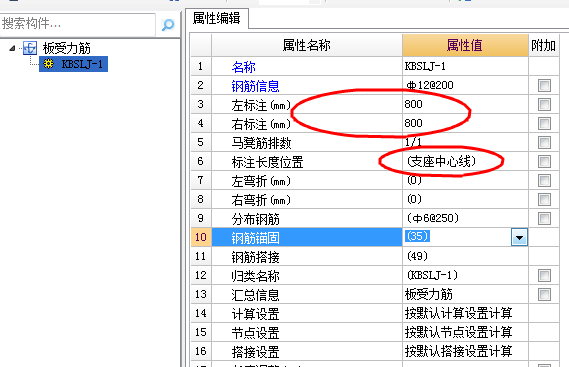Image resolution: width=569 pixels, height=367 pixels.
Task: Check the 汇总信息 附加 checkbox
Action: [544, 294]
